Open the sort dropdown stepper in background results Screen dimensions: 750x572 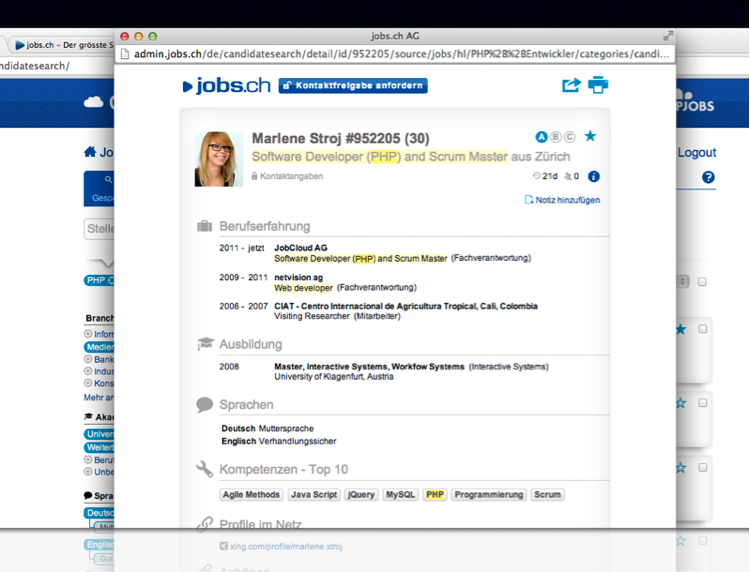coord(683,282)
